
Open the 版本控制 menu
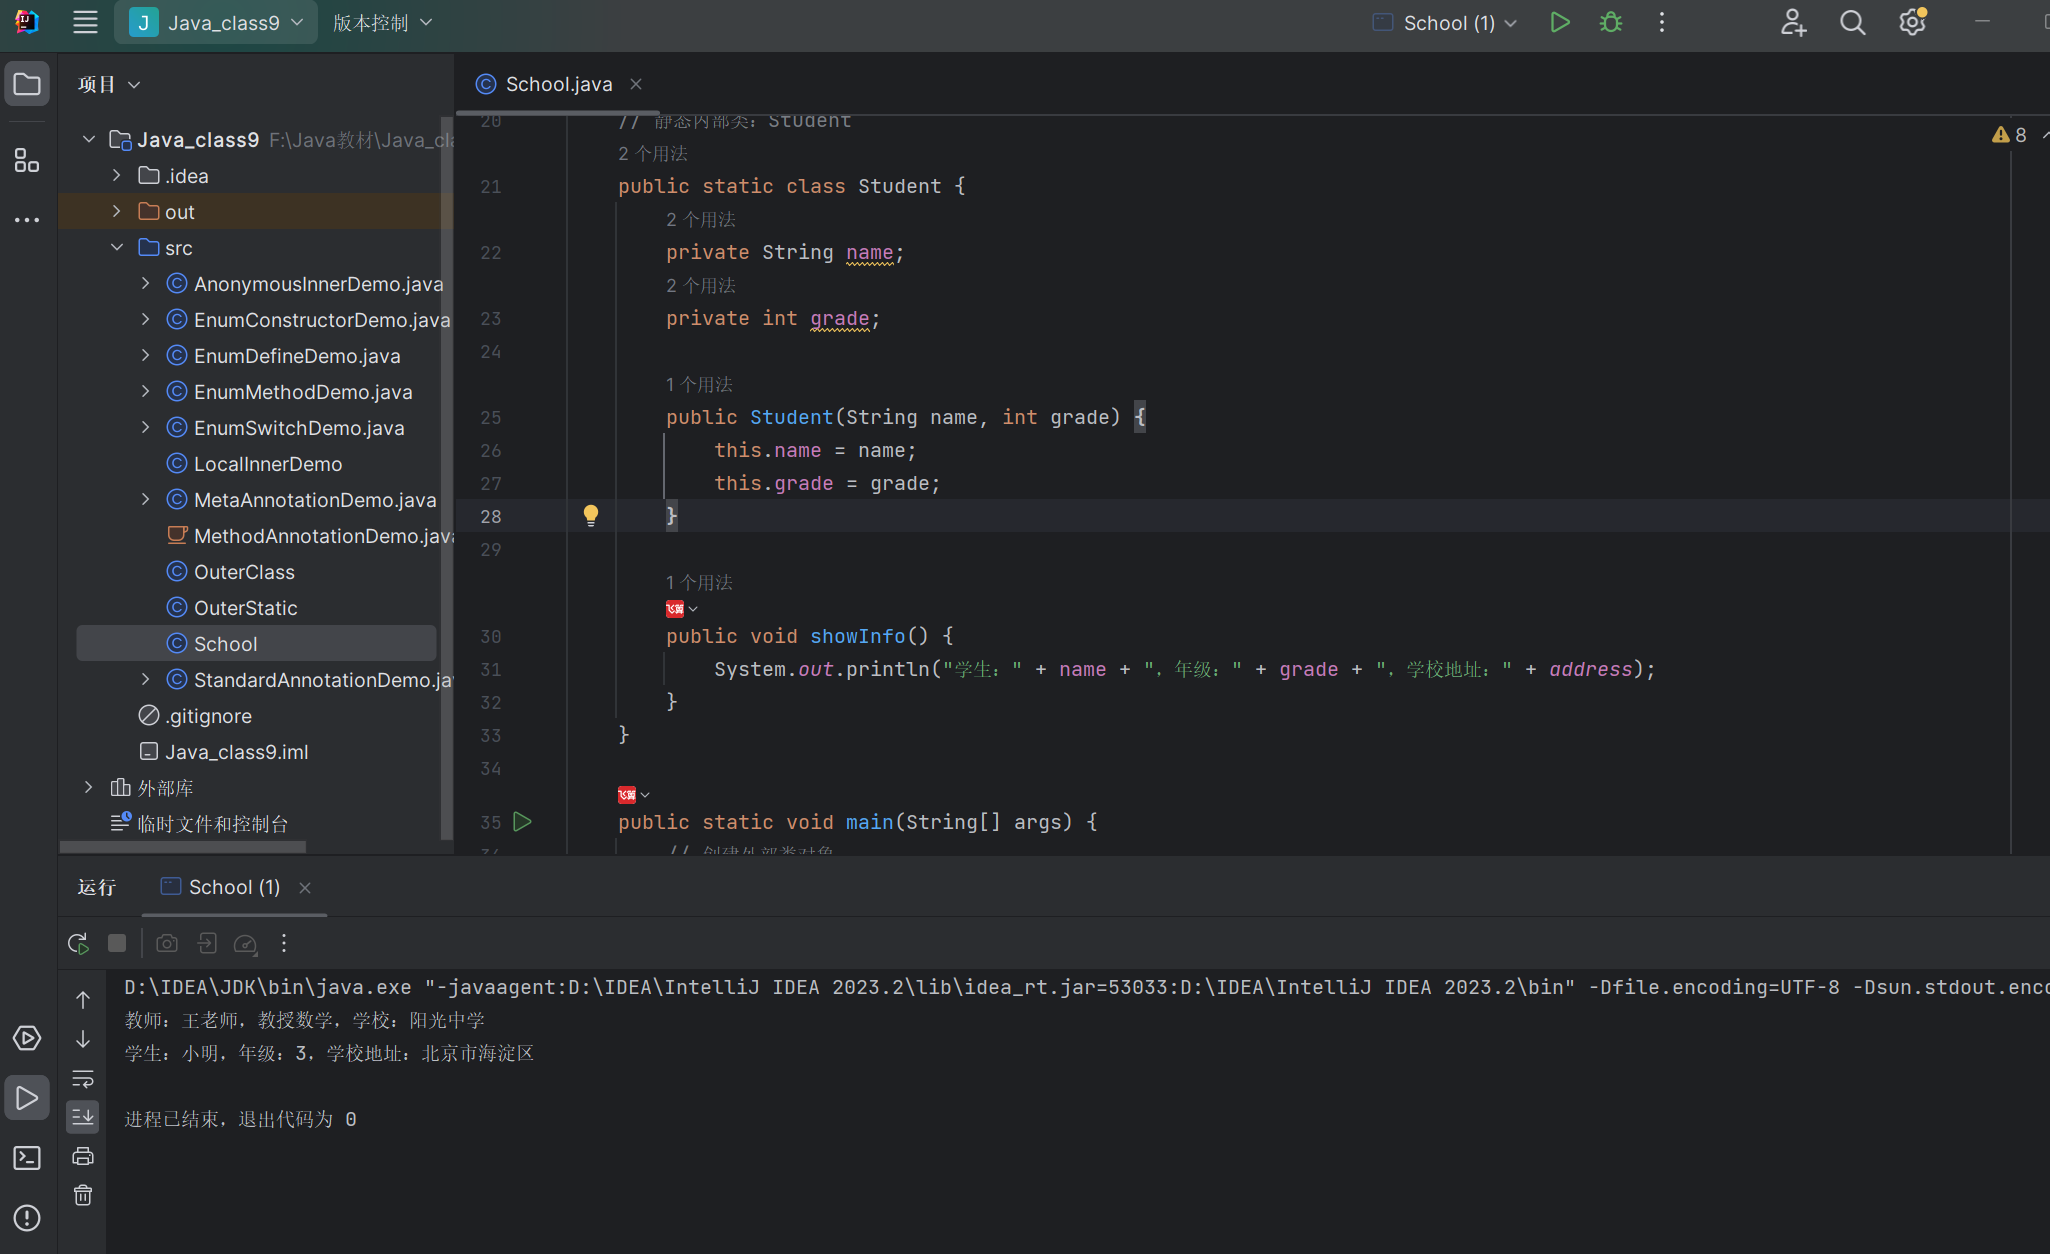[382, 22]
